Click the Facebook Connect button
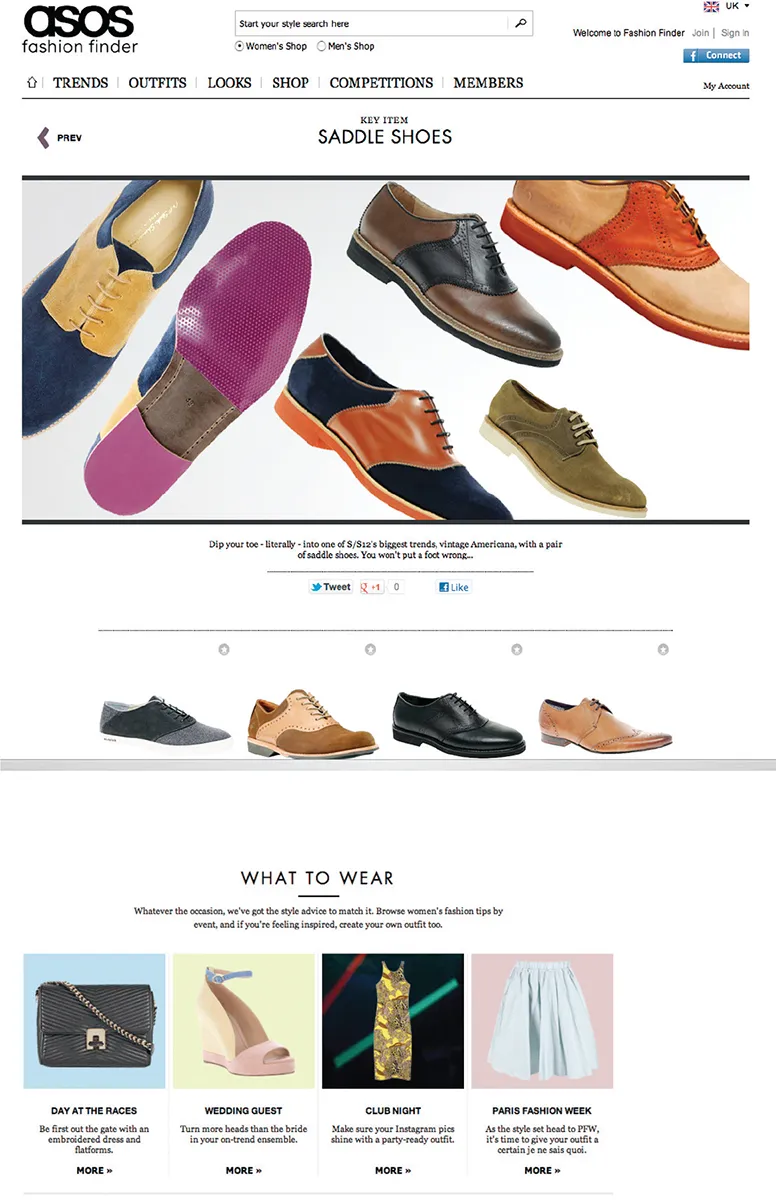776x1200 pixels. coord(716,56)
